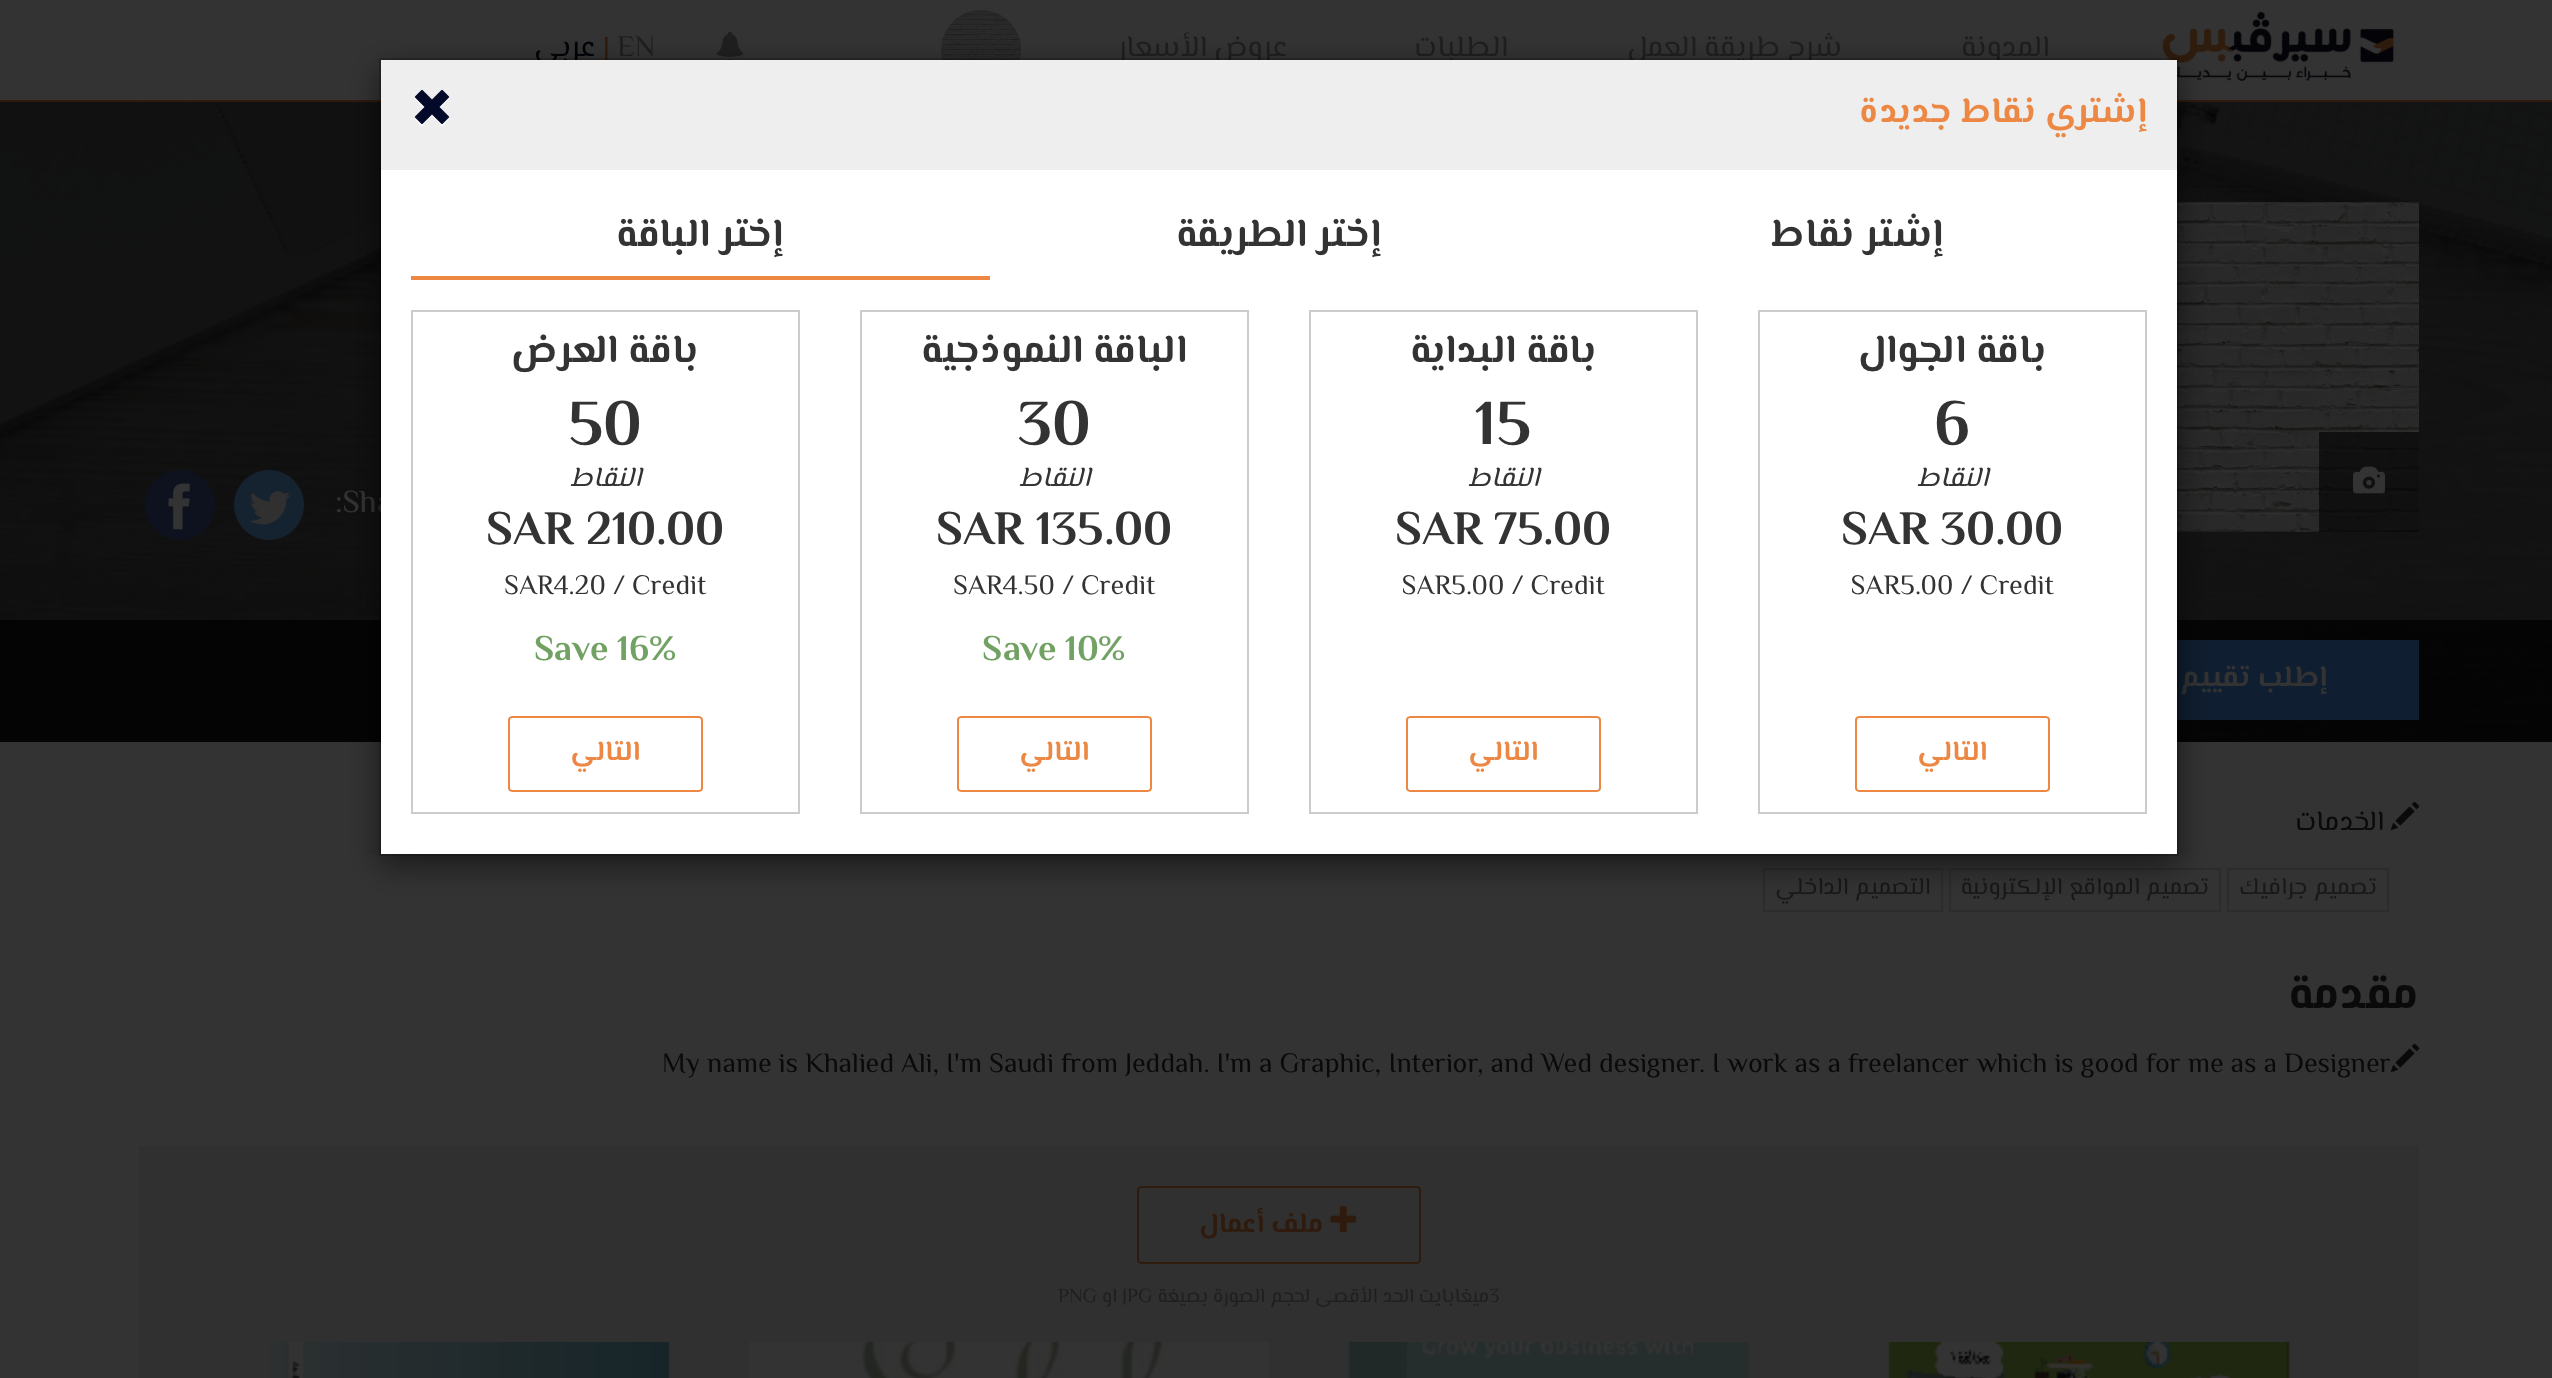Open the المدونة blog menu item
2552x1378 pixels.
click(2005, 47)
